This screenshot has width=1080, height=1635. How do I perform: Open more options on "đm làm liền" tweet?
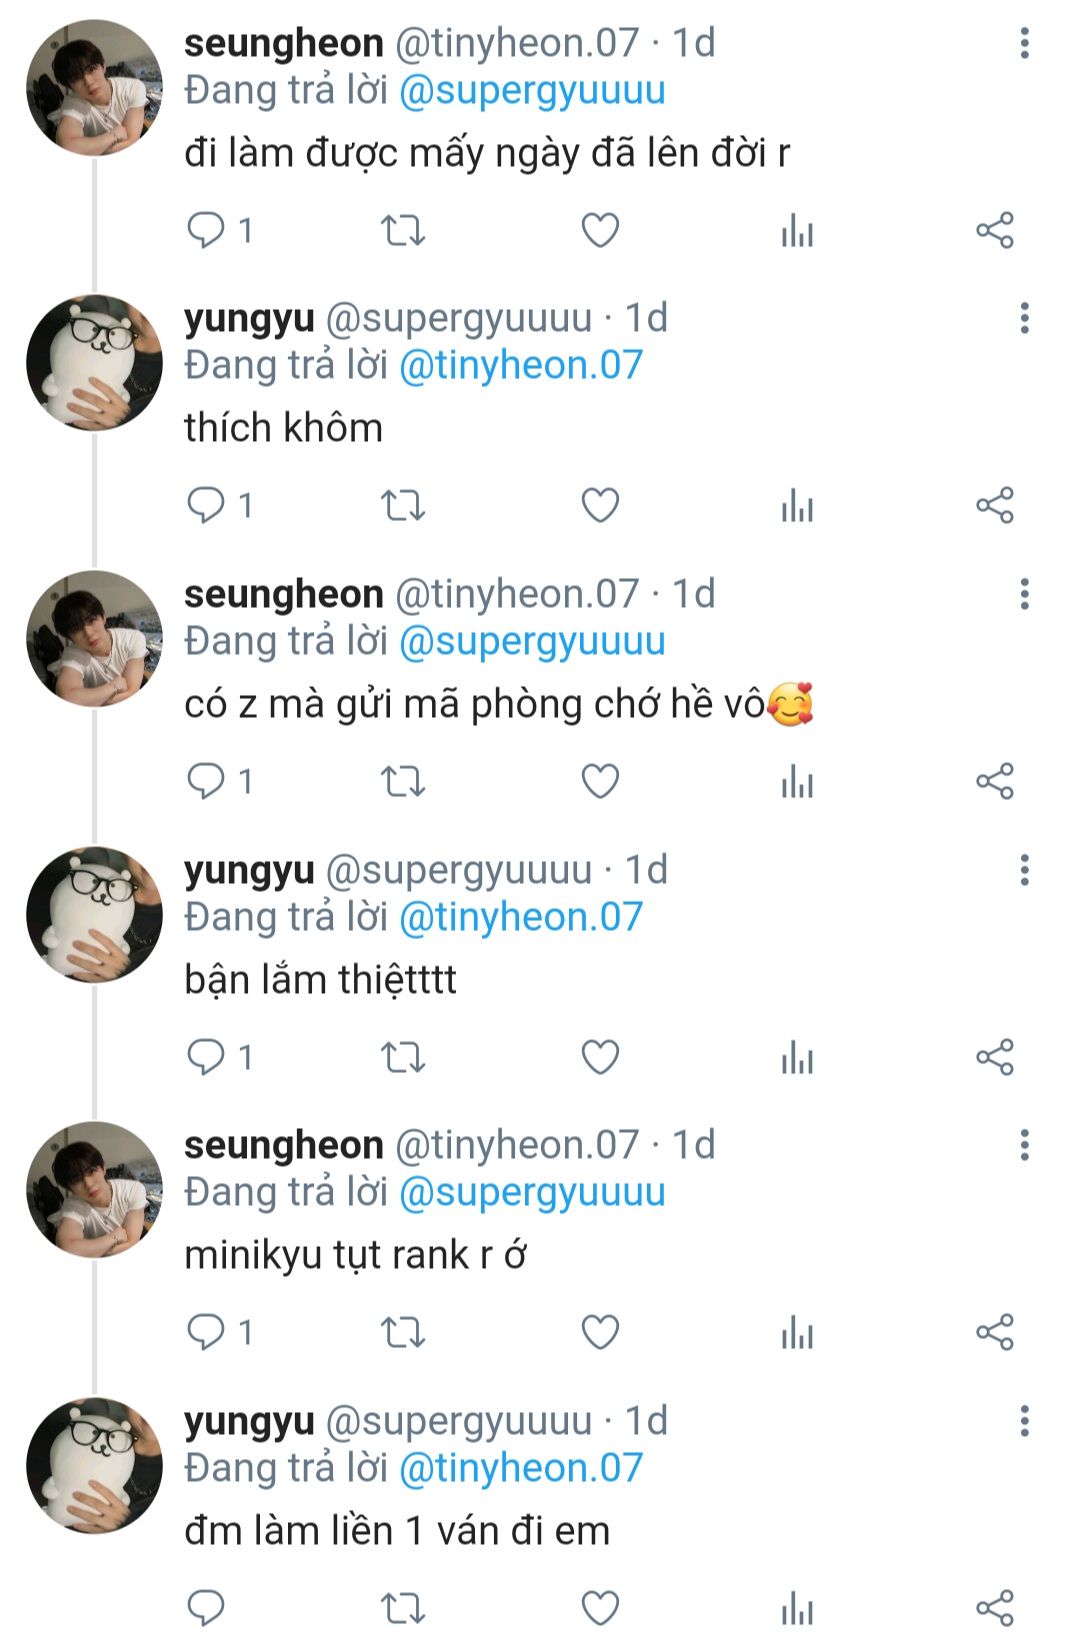tap(1024, 1421)
